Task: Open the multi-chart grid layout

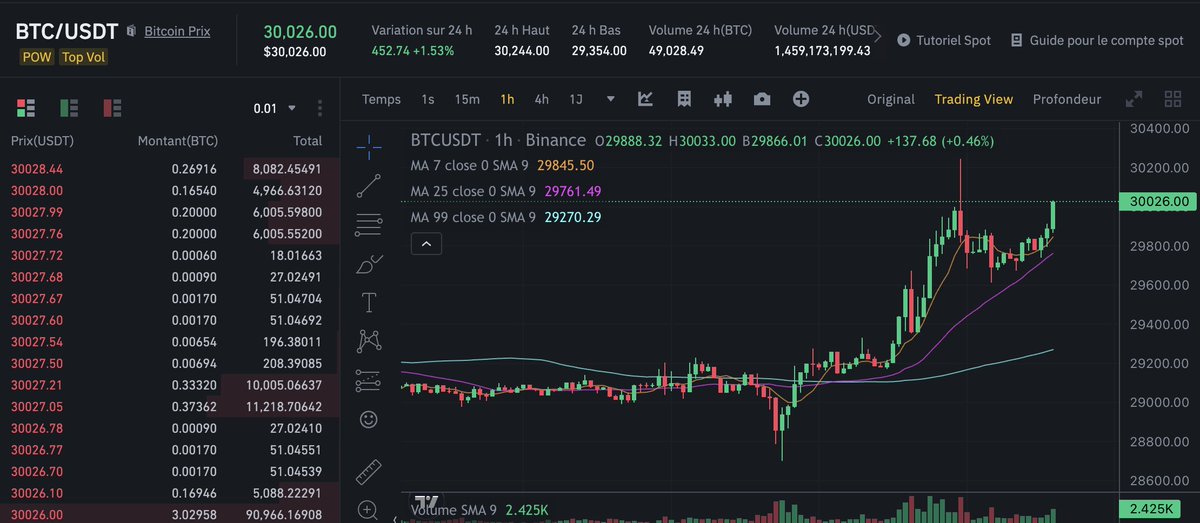Action: 1173,99
